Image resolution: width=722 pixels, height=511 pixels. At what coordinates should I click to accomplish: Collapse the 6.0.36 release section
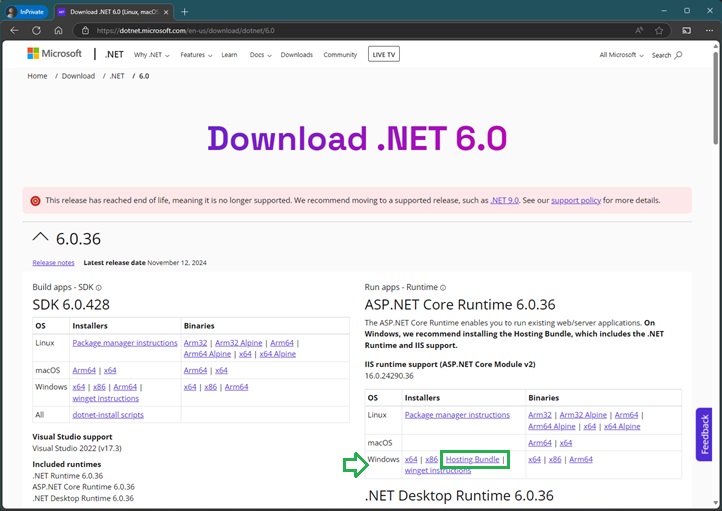click(x=41, y=238)
